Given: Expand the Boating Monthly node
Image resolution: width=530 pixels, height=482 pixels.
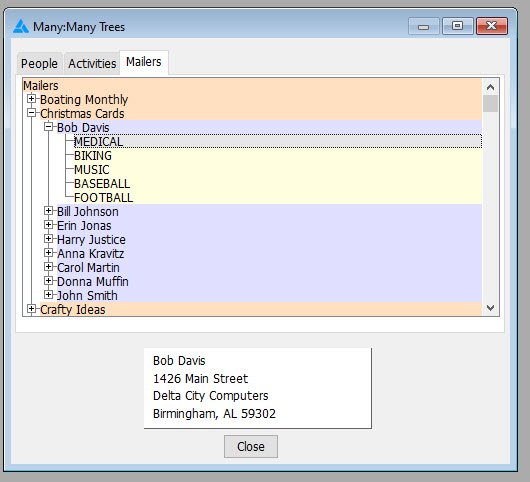Looking at the screenshot, I should click(31, 99).
